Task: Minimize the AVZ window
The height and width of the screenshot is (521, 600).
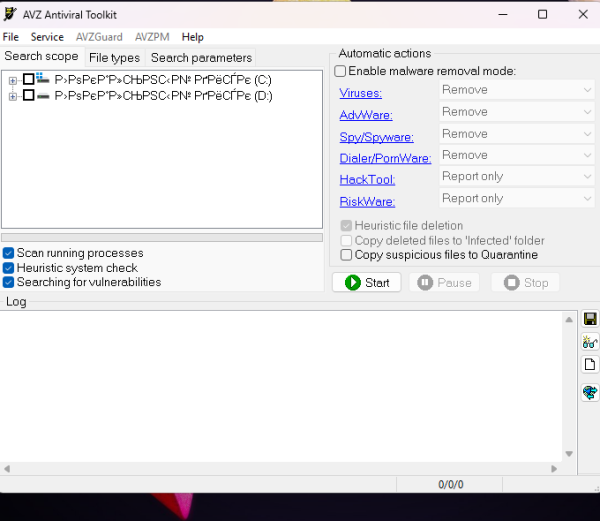Action: tap(503, 15)
